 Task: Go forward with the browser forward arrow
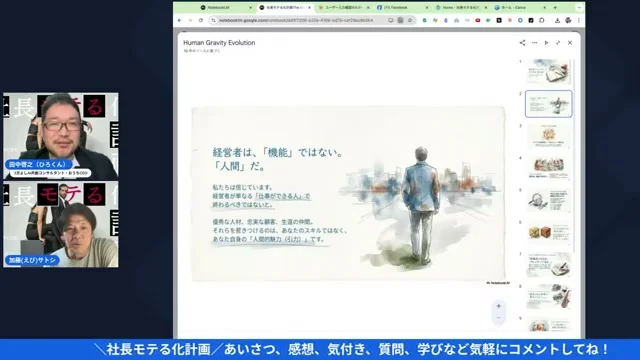click(190, 20)
